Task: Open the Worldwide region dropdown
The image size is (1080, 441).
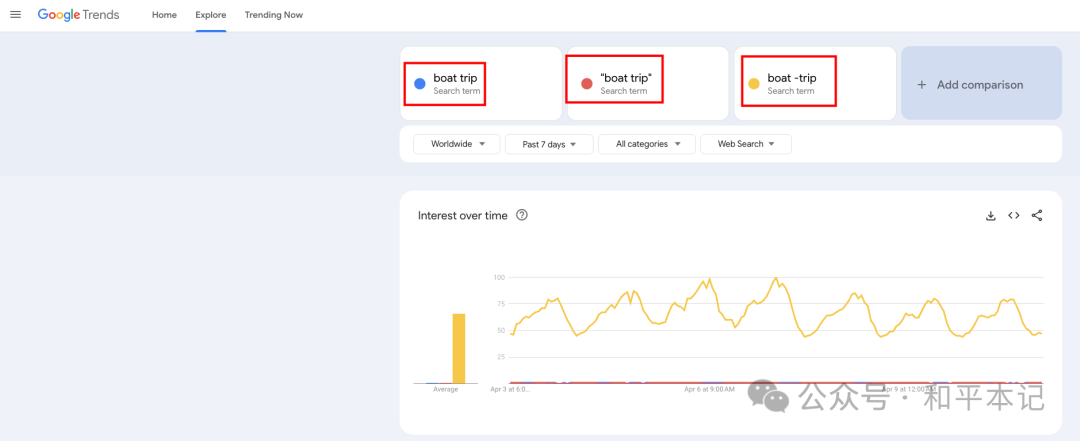Action: pyautogui.click(x=457, y=144)
